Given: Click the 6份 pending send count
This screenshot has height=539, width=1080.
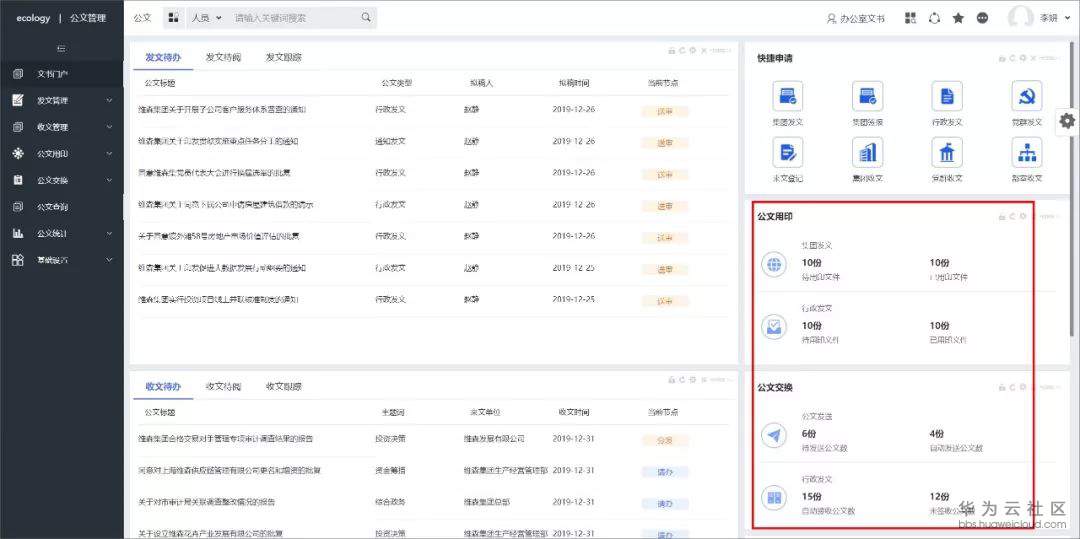Looking at the screenshot, I should coord(811,434).
